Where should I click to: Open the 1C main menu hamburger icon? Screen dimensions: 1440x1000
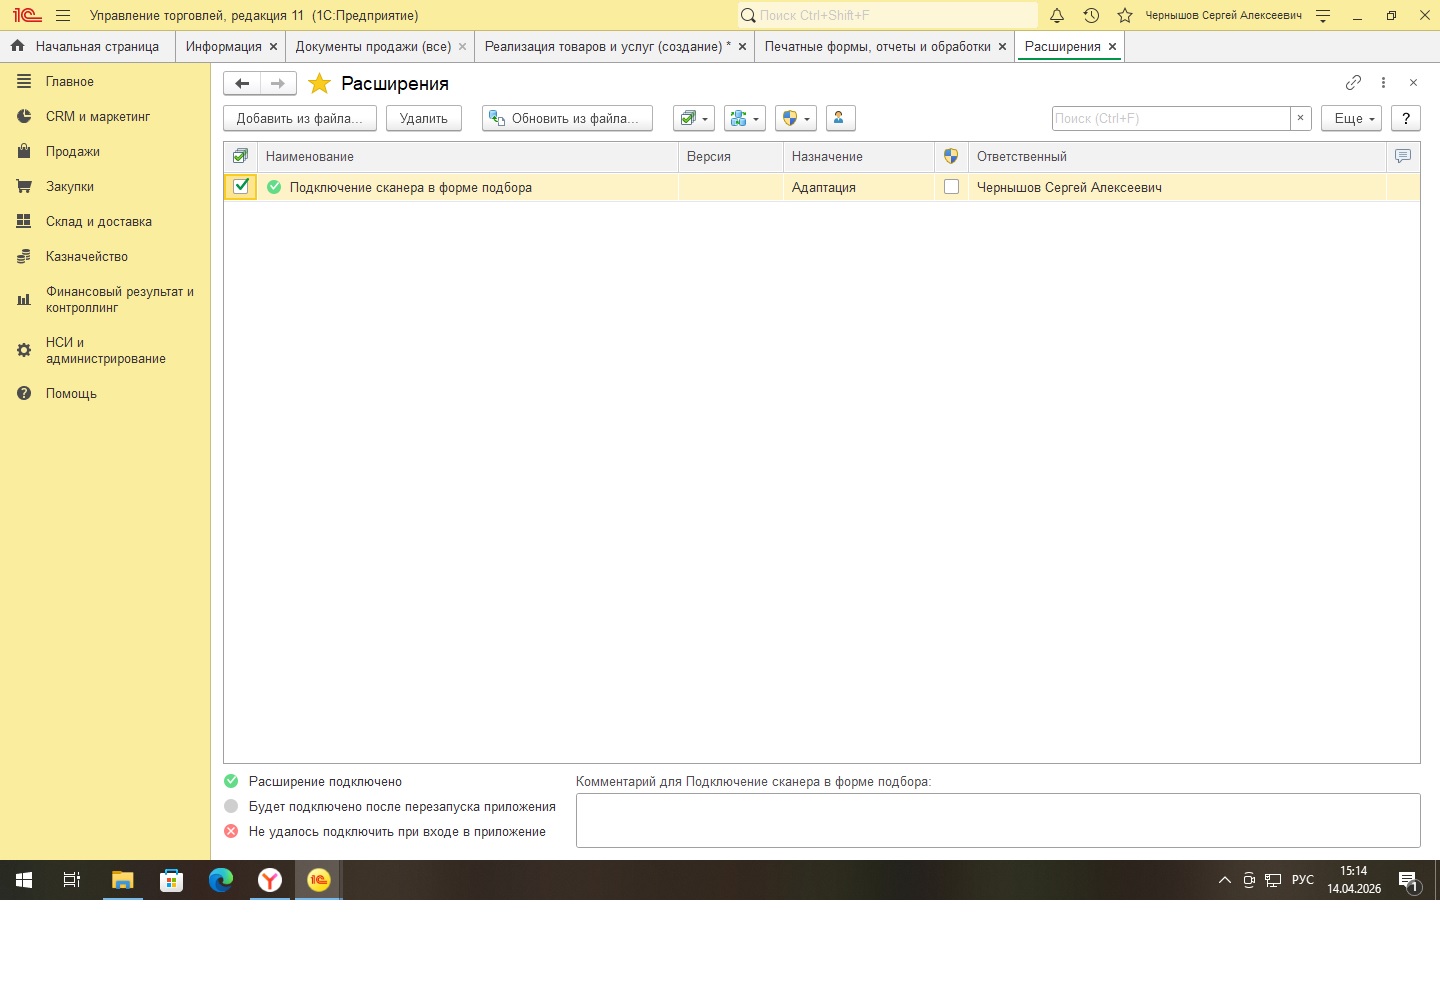pos(63,16)
